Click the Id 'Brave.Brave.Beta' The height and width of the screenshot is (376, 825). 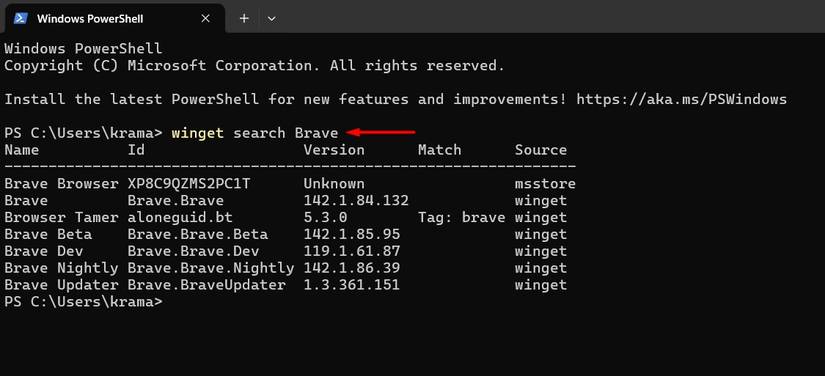pyautogui.click(x=198, y=234)
